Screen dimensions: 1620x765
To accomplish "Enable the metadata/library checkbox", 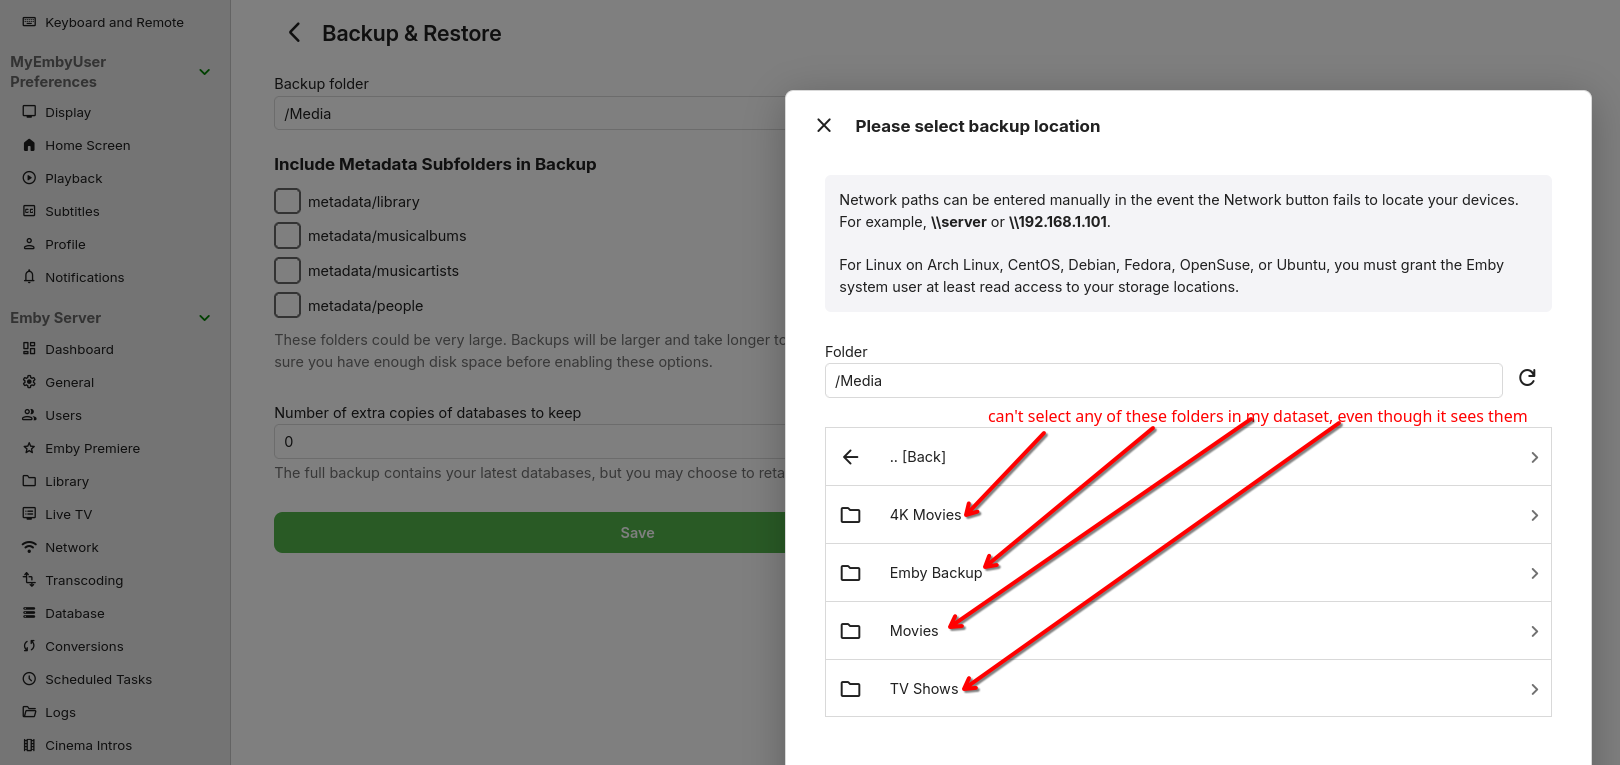I will (287, 201).
